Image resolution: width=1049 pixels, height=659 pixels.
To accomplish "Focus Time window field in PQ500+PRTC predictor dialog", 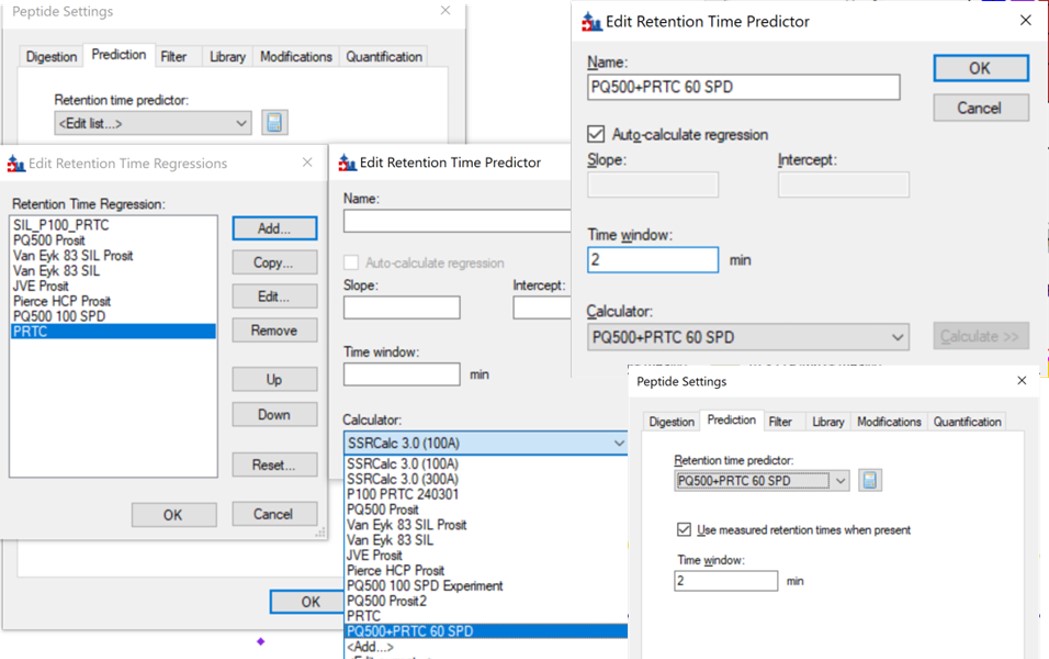I will coord(653,260).
